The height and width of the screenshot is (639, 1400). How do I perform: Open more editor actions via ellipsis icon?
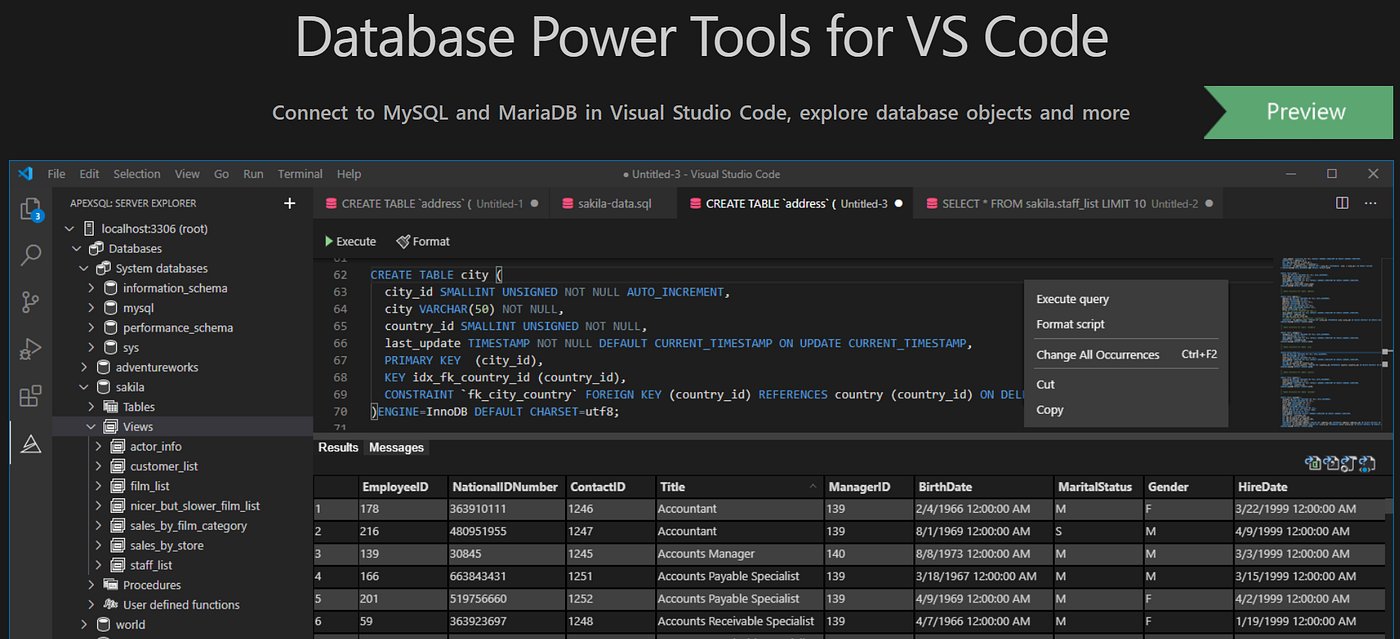pos(1369,202)
